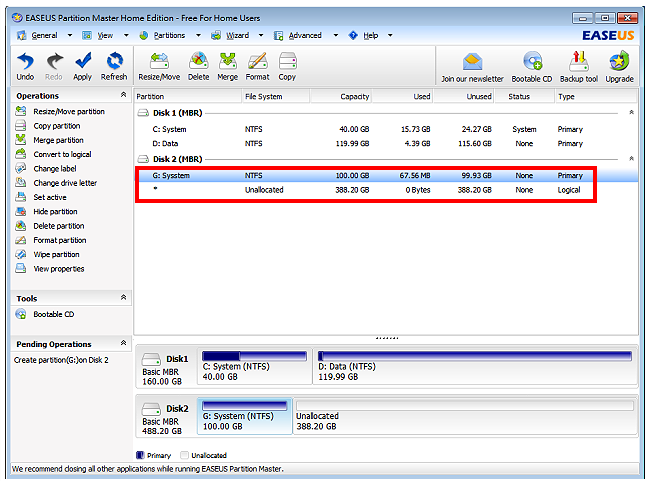Choose Copy partition in Operations
Image resolution: width=656 pixels, height=481 pixels.
[48, 126]
